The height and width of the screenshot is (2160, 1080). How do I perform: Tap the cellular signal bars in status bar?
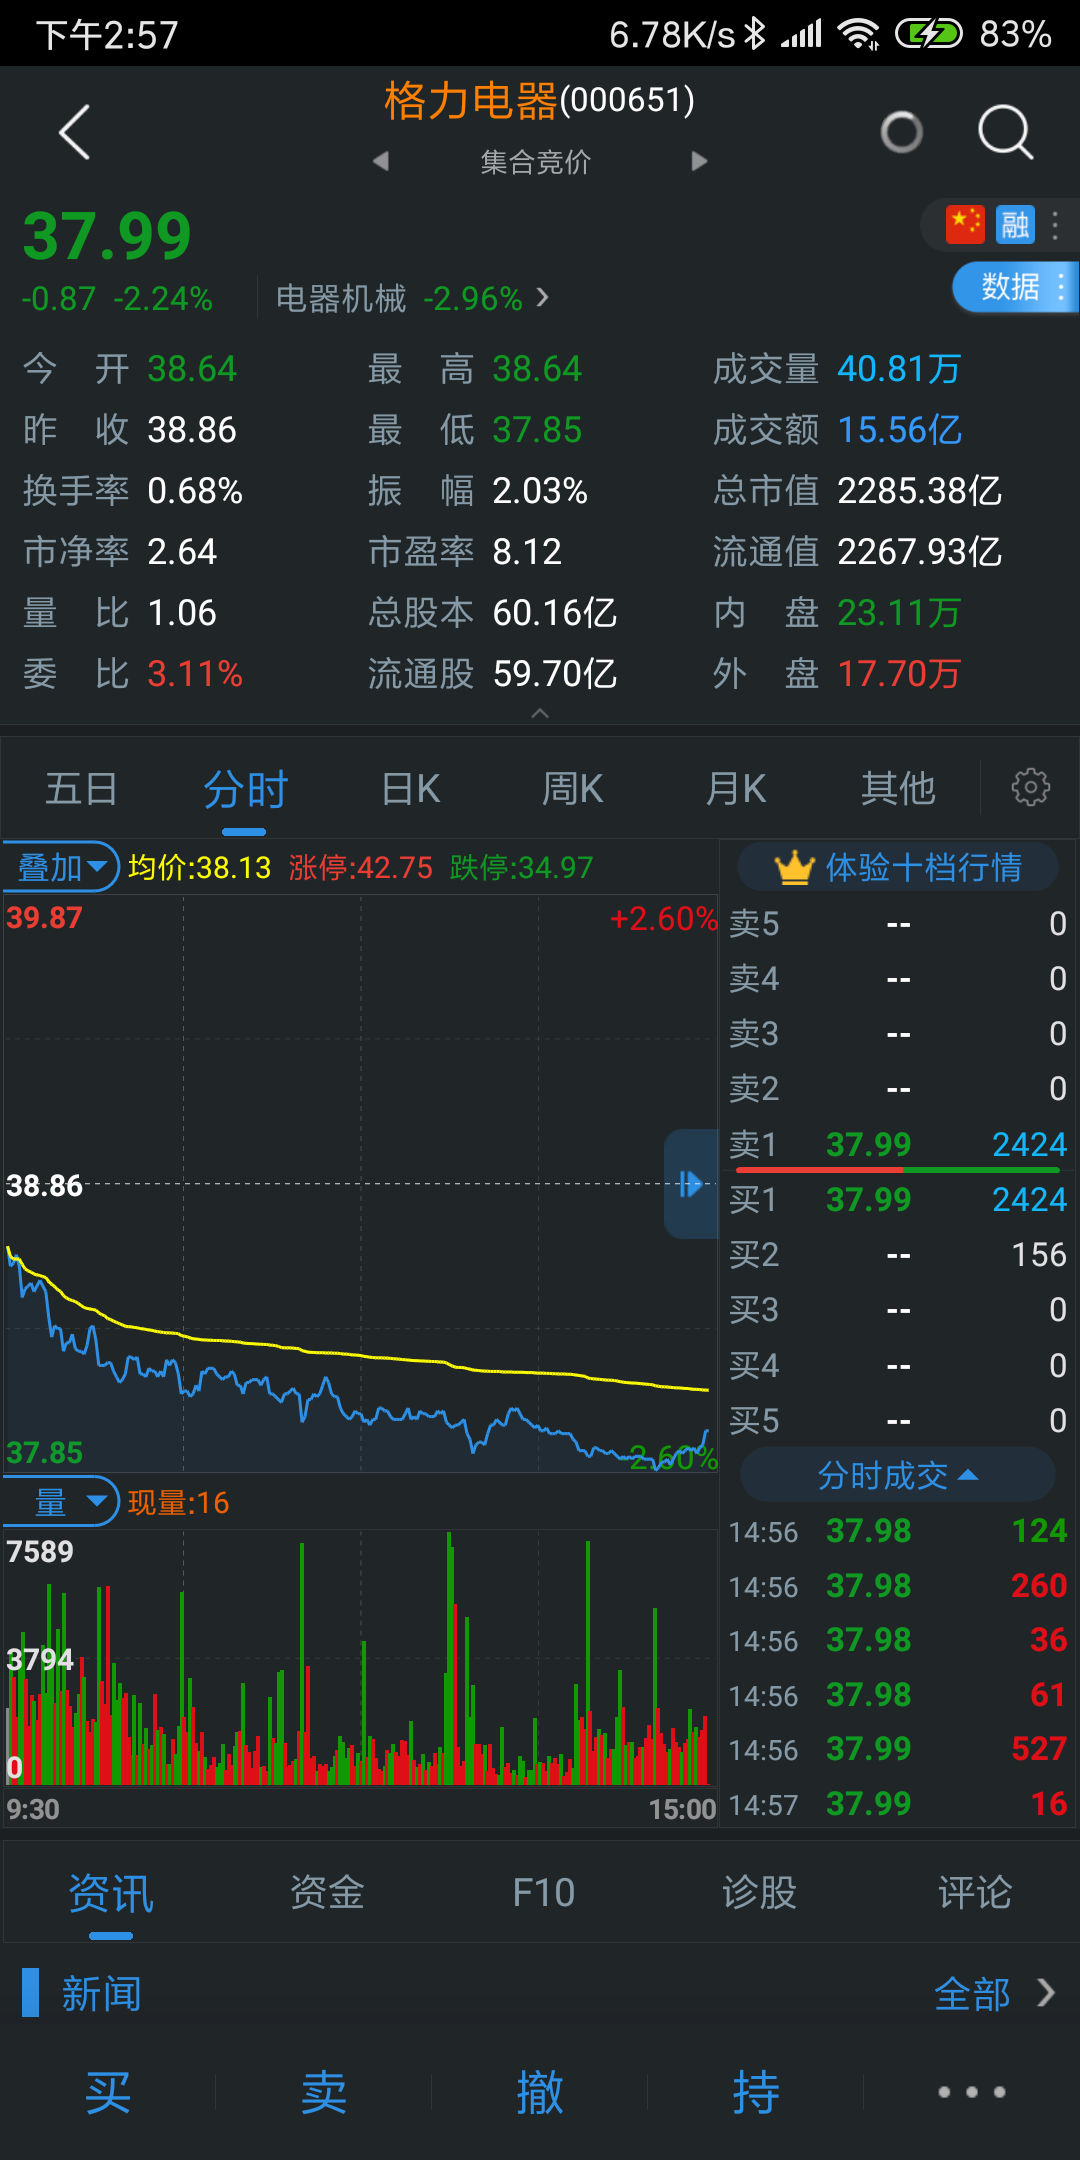[801, 34]
